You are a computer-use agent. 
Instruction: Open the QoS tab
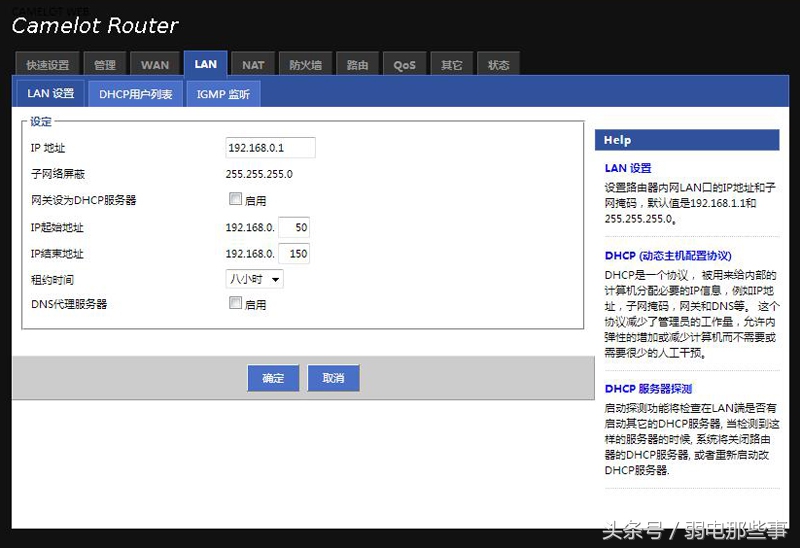tap(405, 64)
